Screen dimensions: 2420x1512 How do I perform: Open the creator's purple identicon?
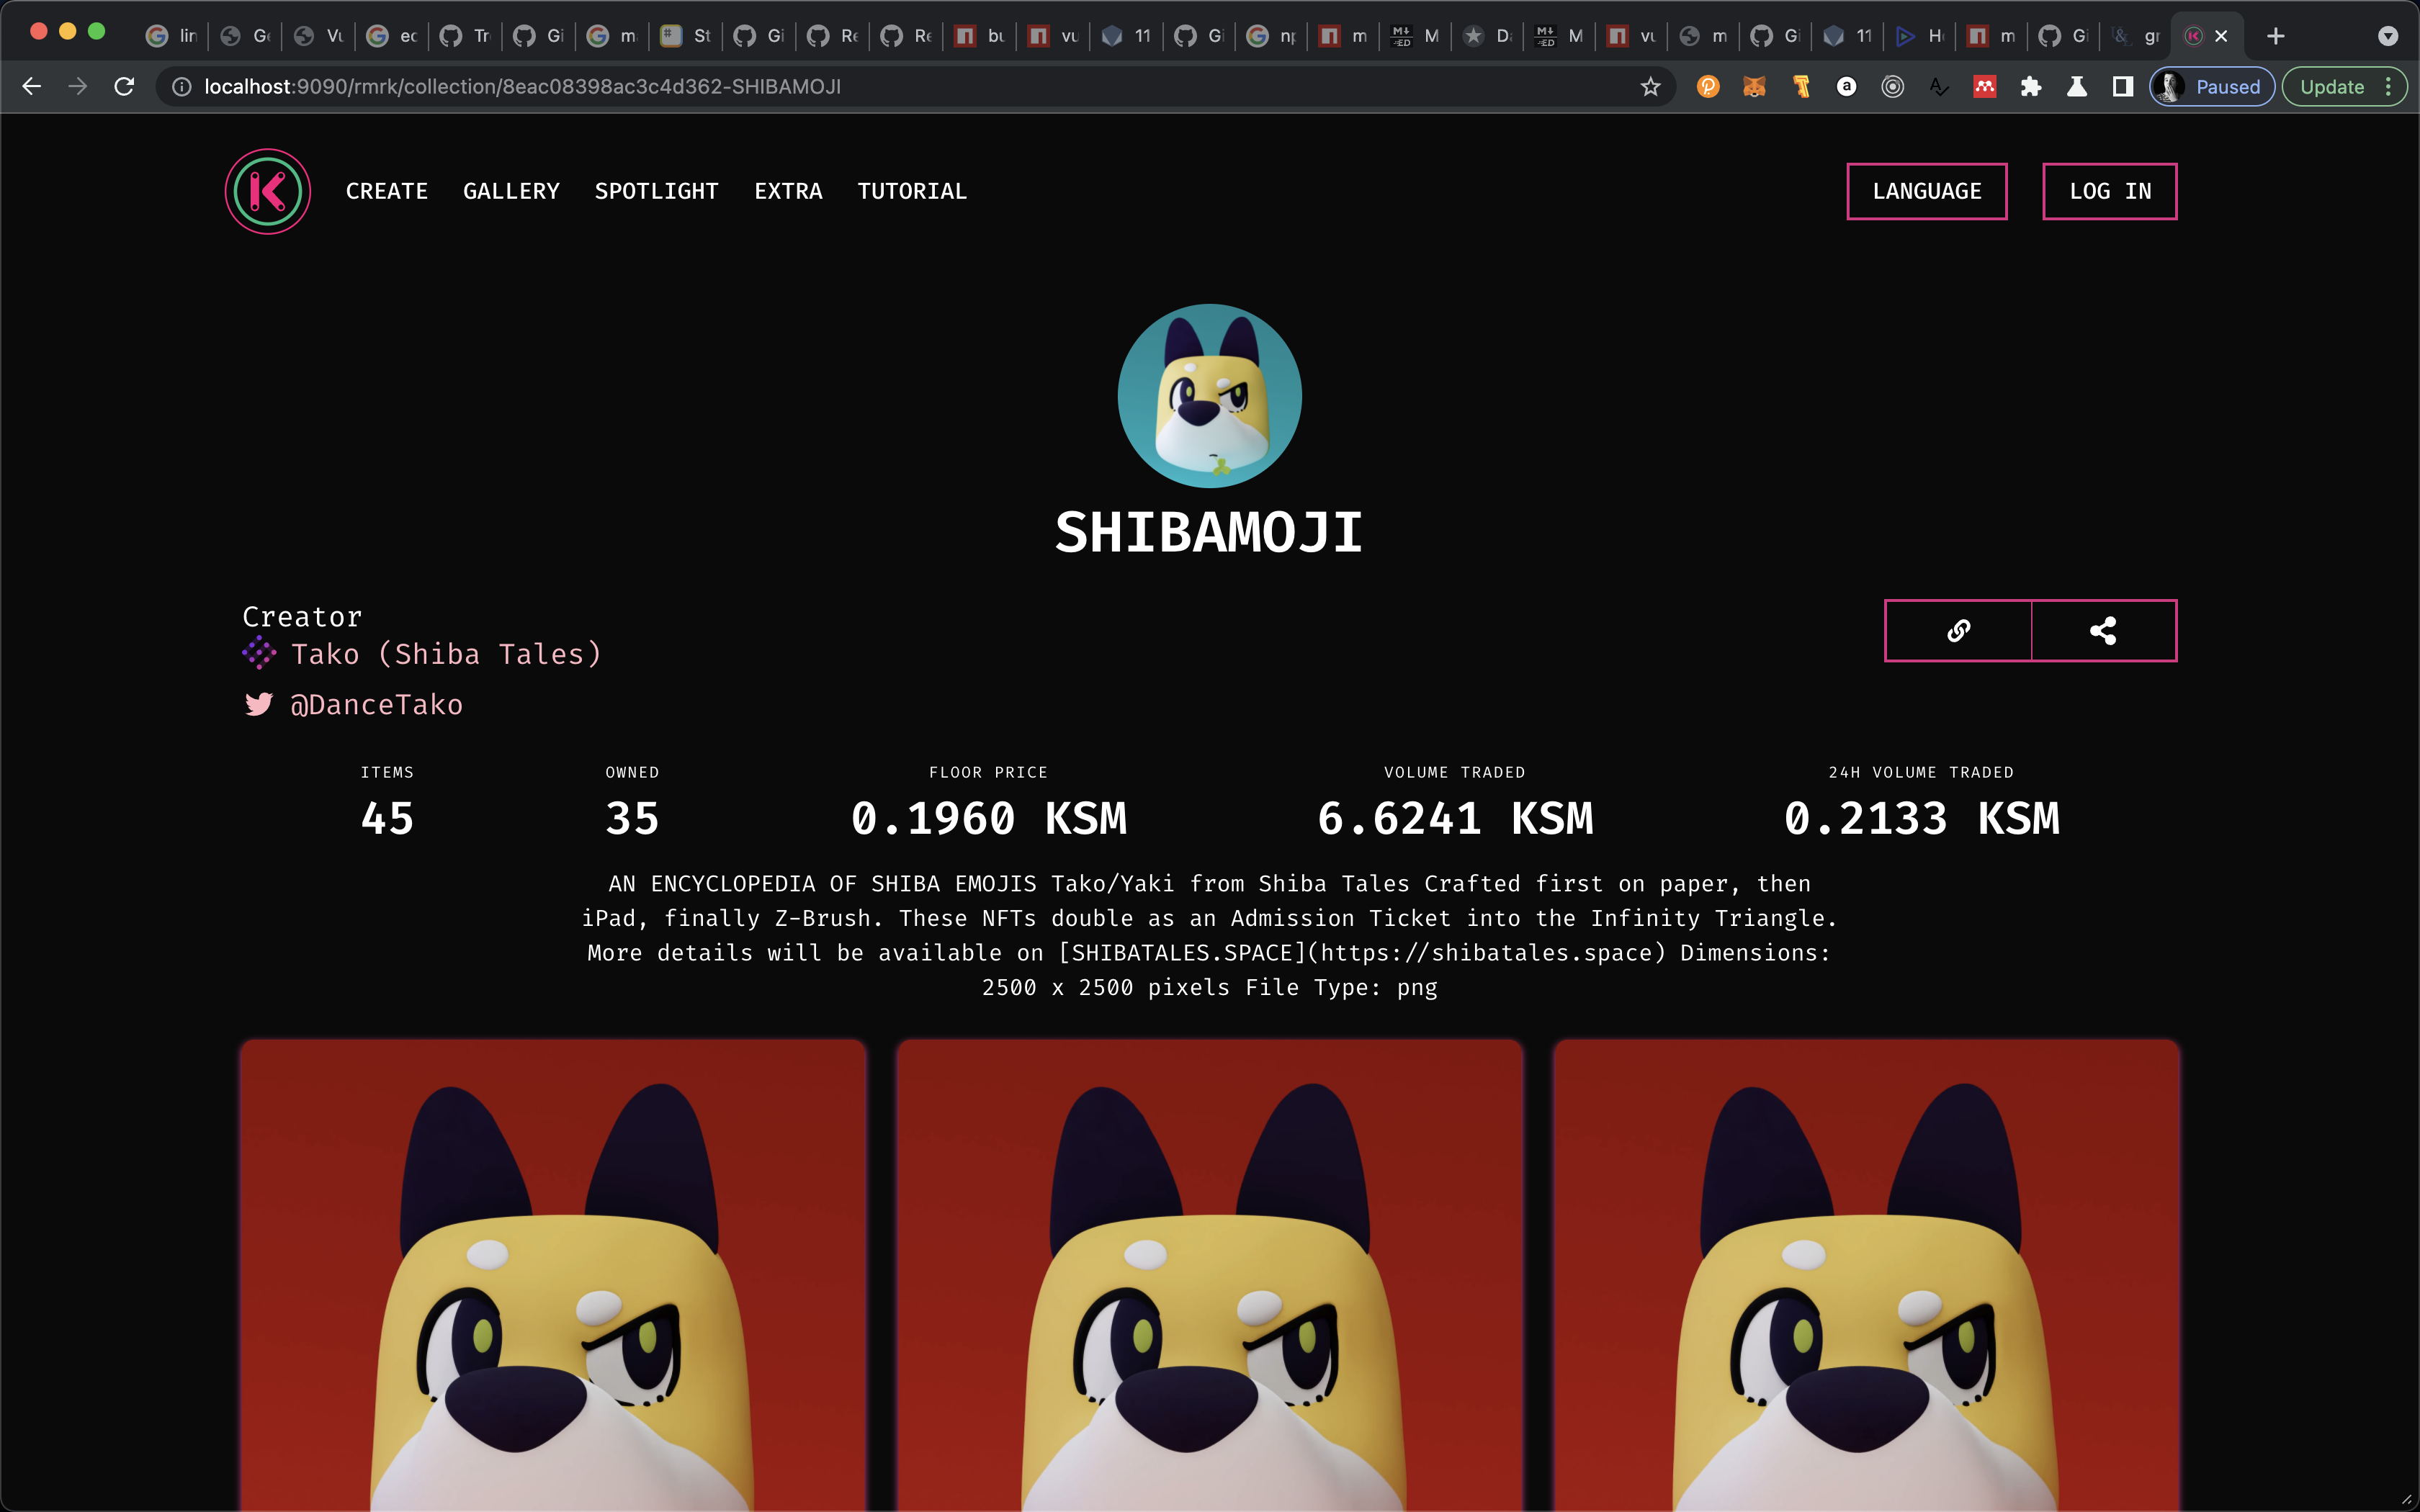click(x=259, y=654)
